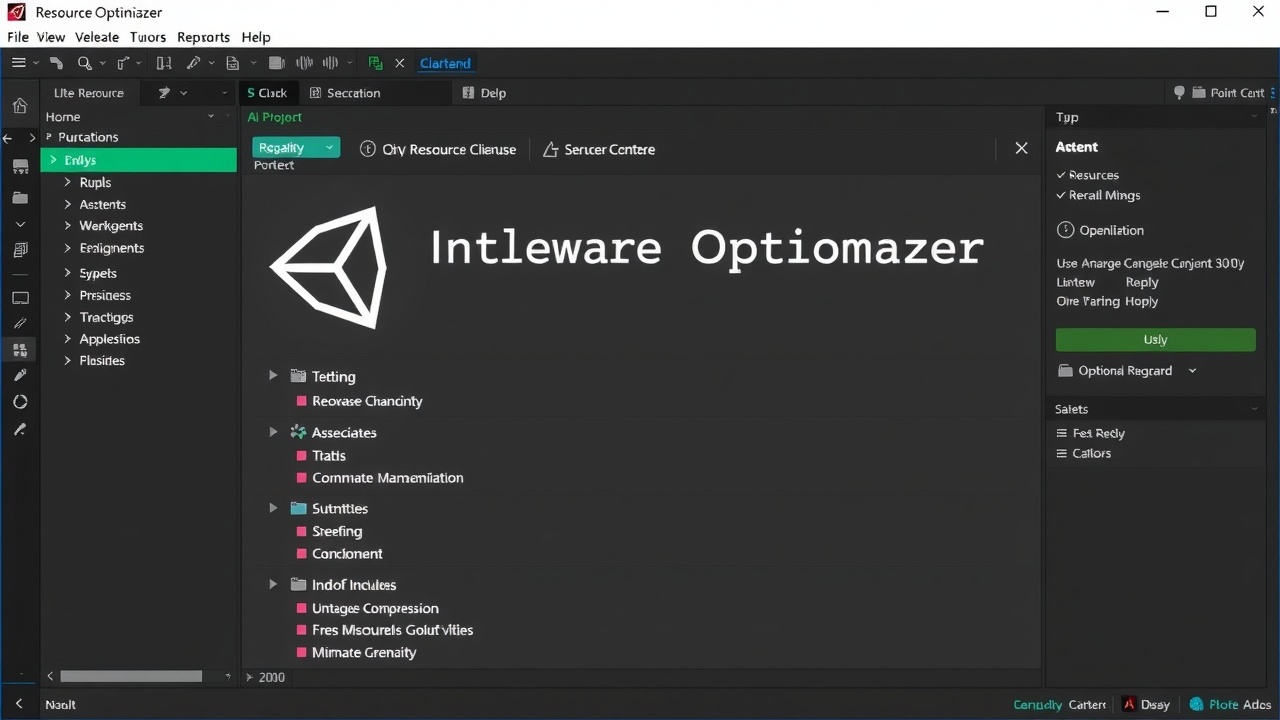Screen dimensions: 1280x720
Task: Click the folder icon beside Indof Includes
Action: [x=297, y=584]
